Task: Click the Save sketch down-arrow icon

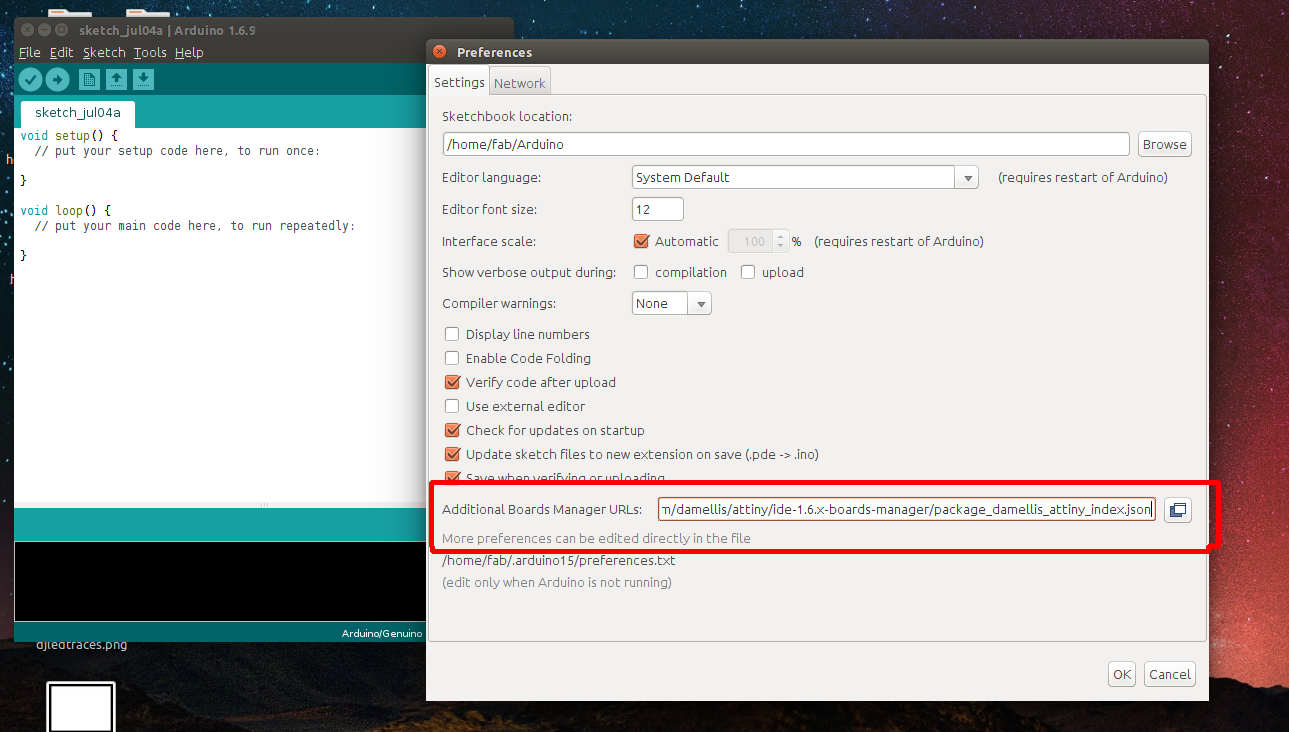Action: [x=143, y=79]
